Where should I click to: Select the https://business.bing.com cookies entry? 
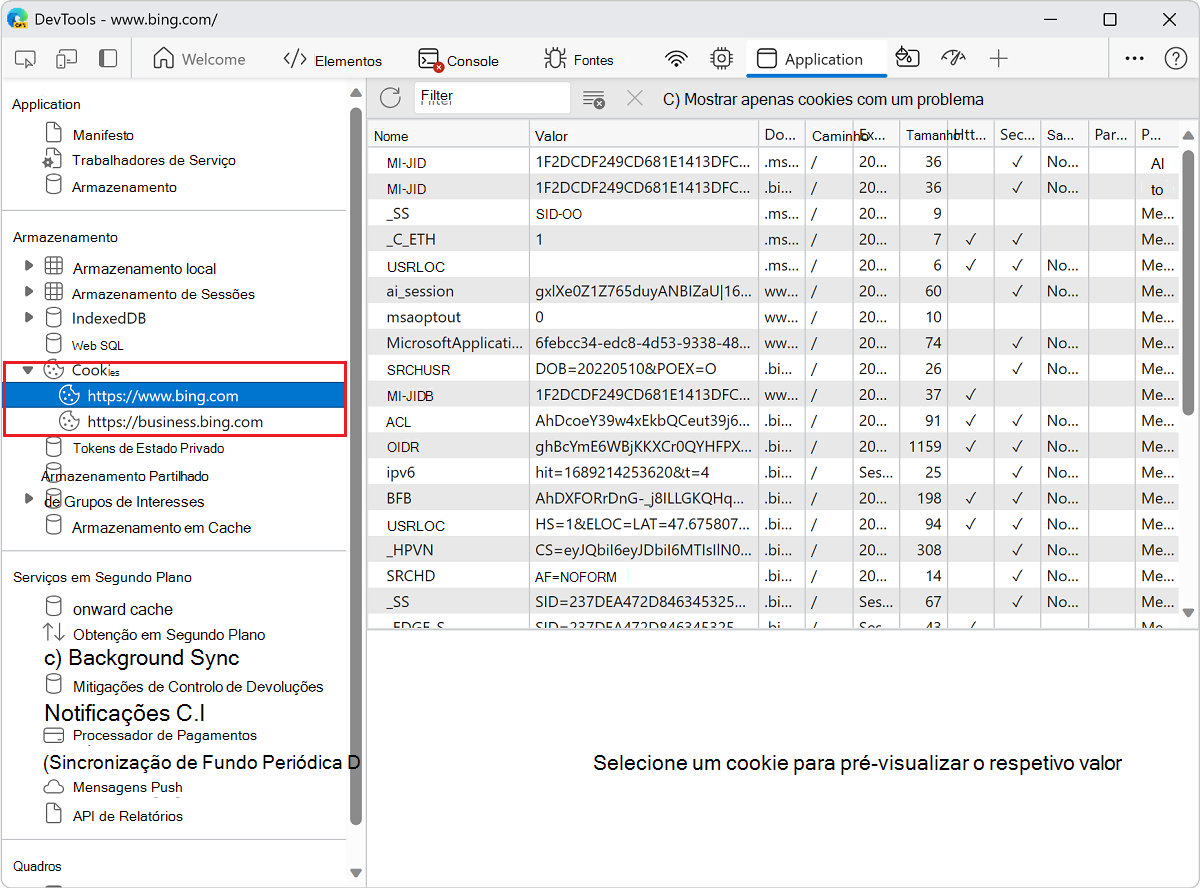(x=175, y=422)
